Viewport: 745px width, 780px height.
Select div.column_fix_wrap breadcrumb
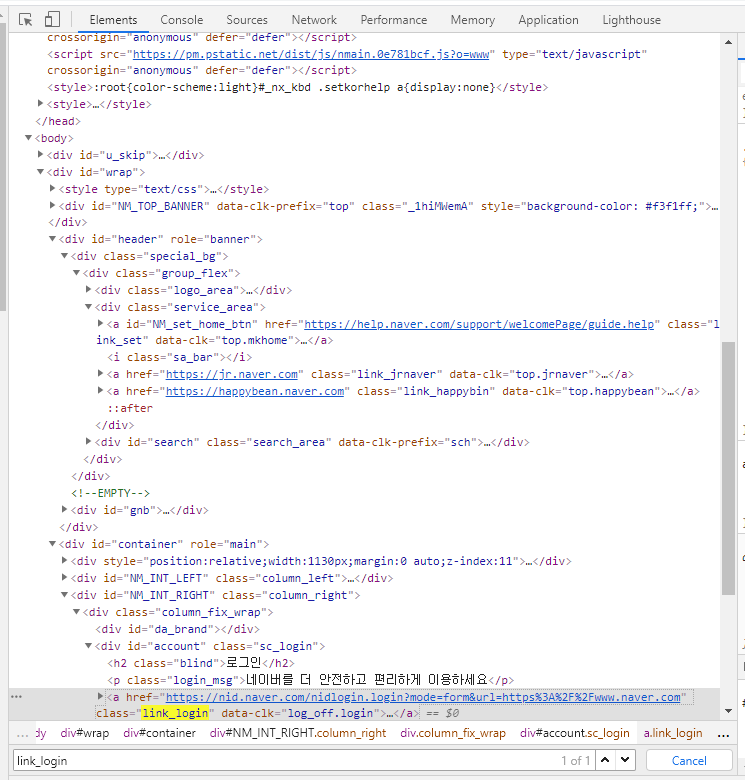pyautogui.click(x=453, y=733)
